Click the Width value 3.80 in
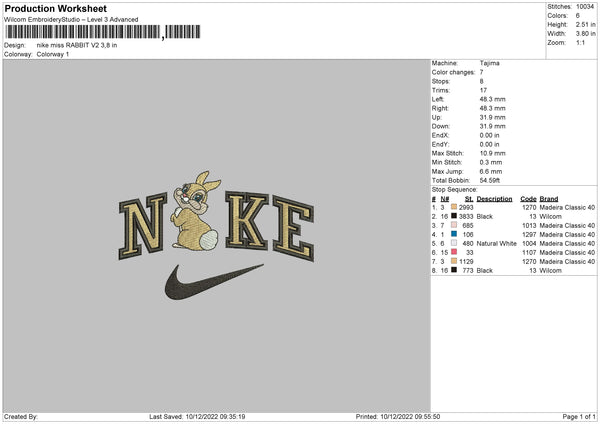The width and height of the screenshot is (600, 424). (585, 34)
